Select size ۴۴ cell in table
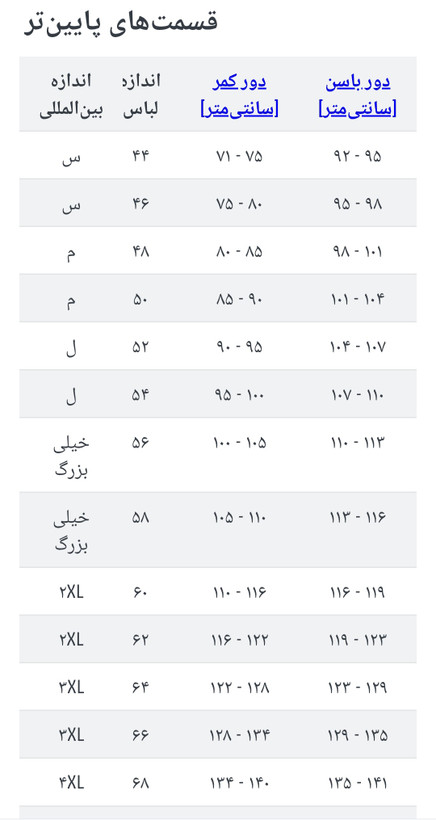This screenshot has height=820, width=436. [141, 156]
